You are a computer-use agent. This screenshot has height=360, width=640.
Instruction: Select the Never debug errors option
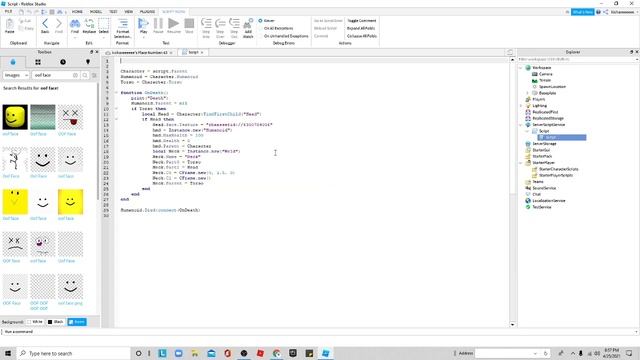[x=267, y=20]
